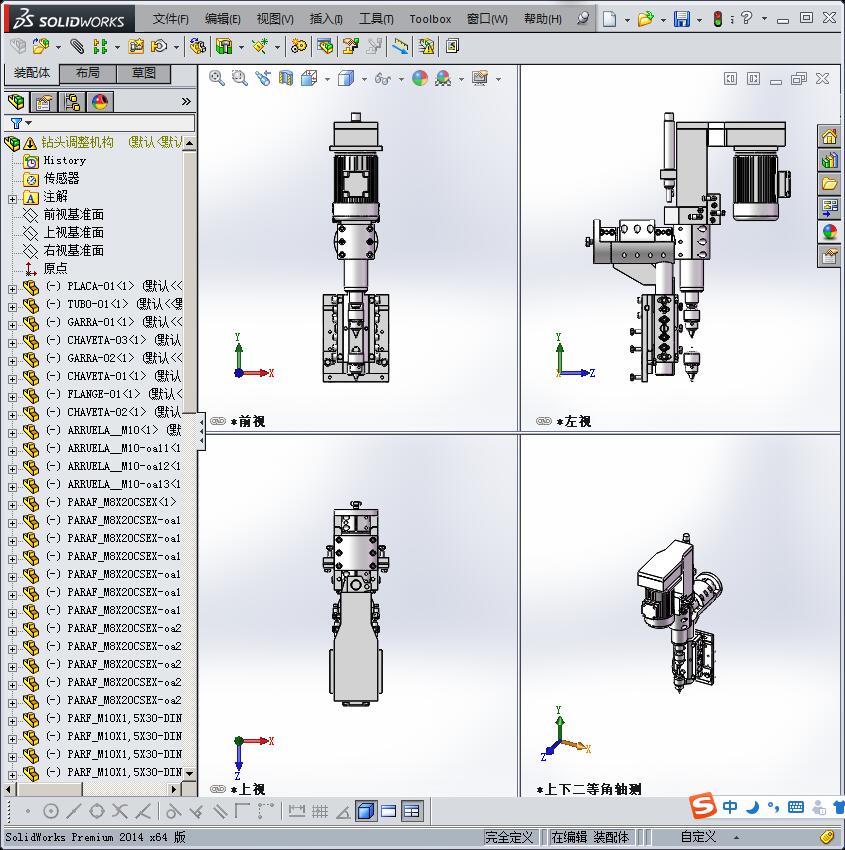
Task: Open the File menu
Action: (x=170, y=19)
